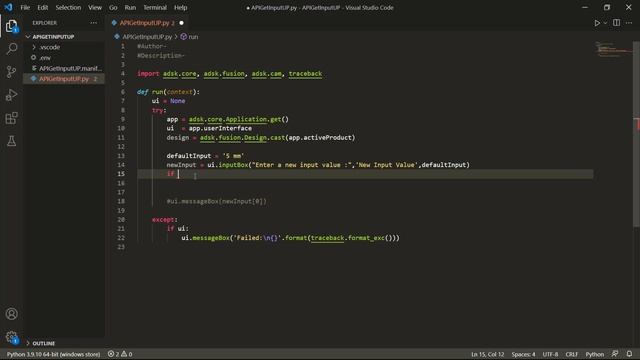
Task: Click commented ui.messageBox on line 18
Action: [216, 201]
